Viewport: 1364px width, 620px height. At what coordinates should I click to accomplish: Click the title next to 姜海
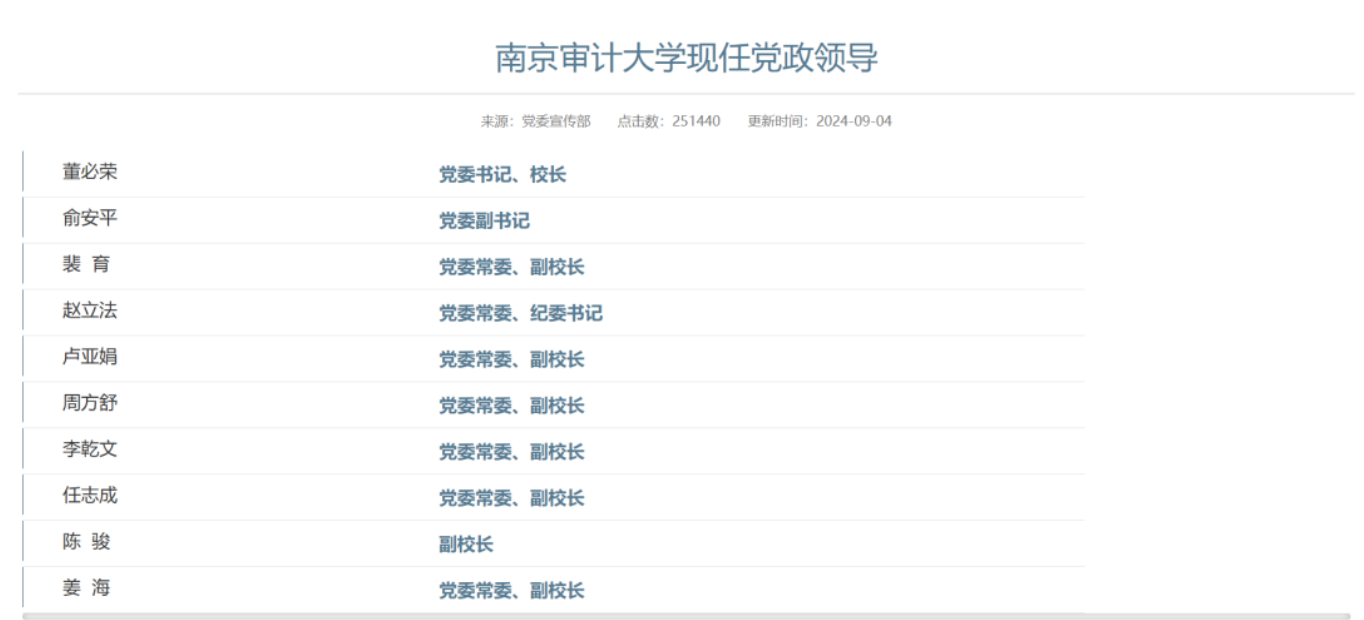click(x=511, y=591)
